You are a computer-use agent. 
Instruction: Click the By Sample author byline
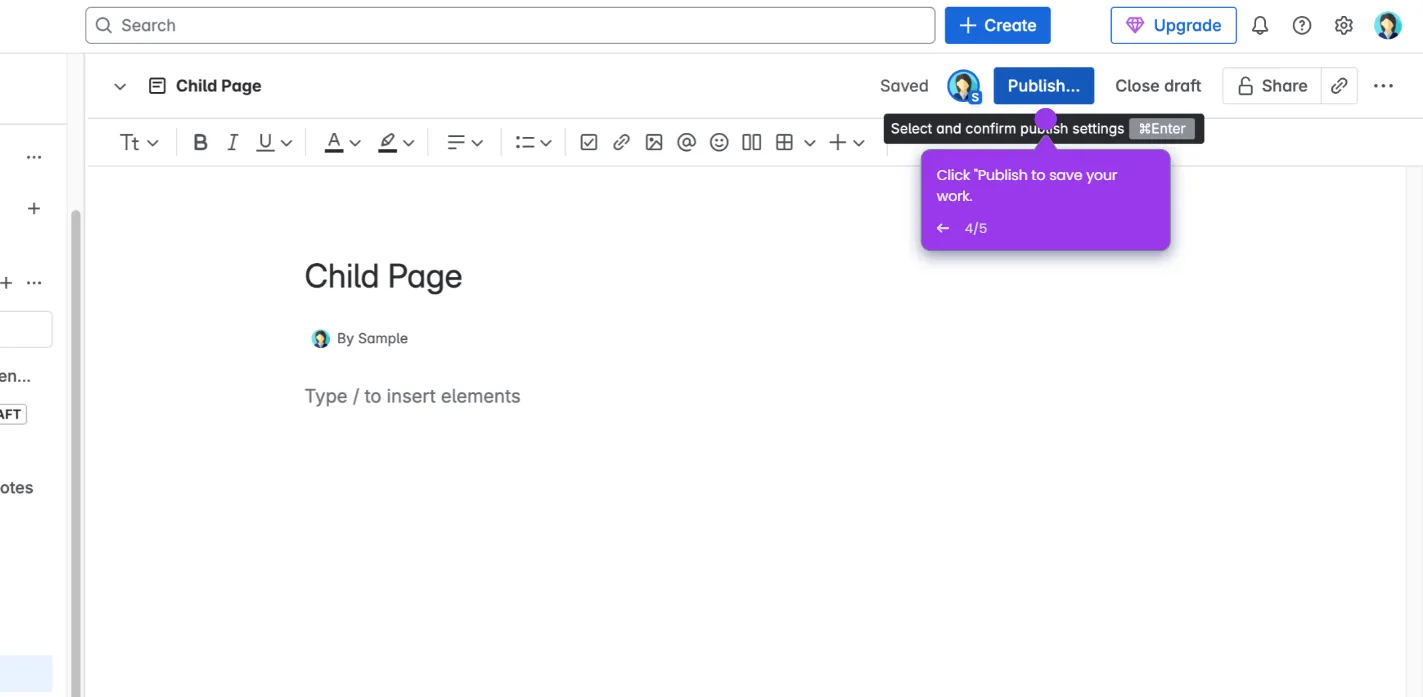coord(360,339)
